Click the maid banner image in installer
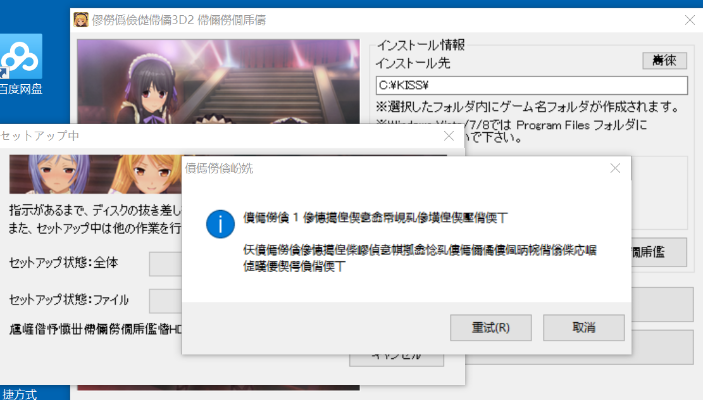The image size is (703, 400). [x=218, y=82]
